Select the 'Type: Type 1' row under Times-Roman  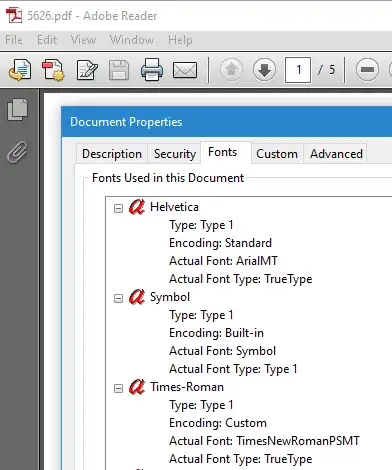(201, 405)
